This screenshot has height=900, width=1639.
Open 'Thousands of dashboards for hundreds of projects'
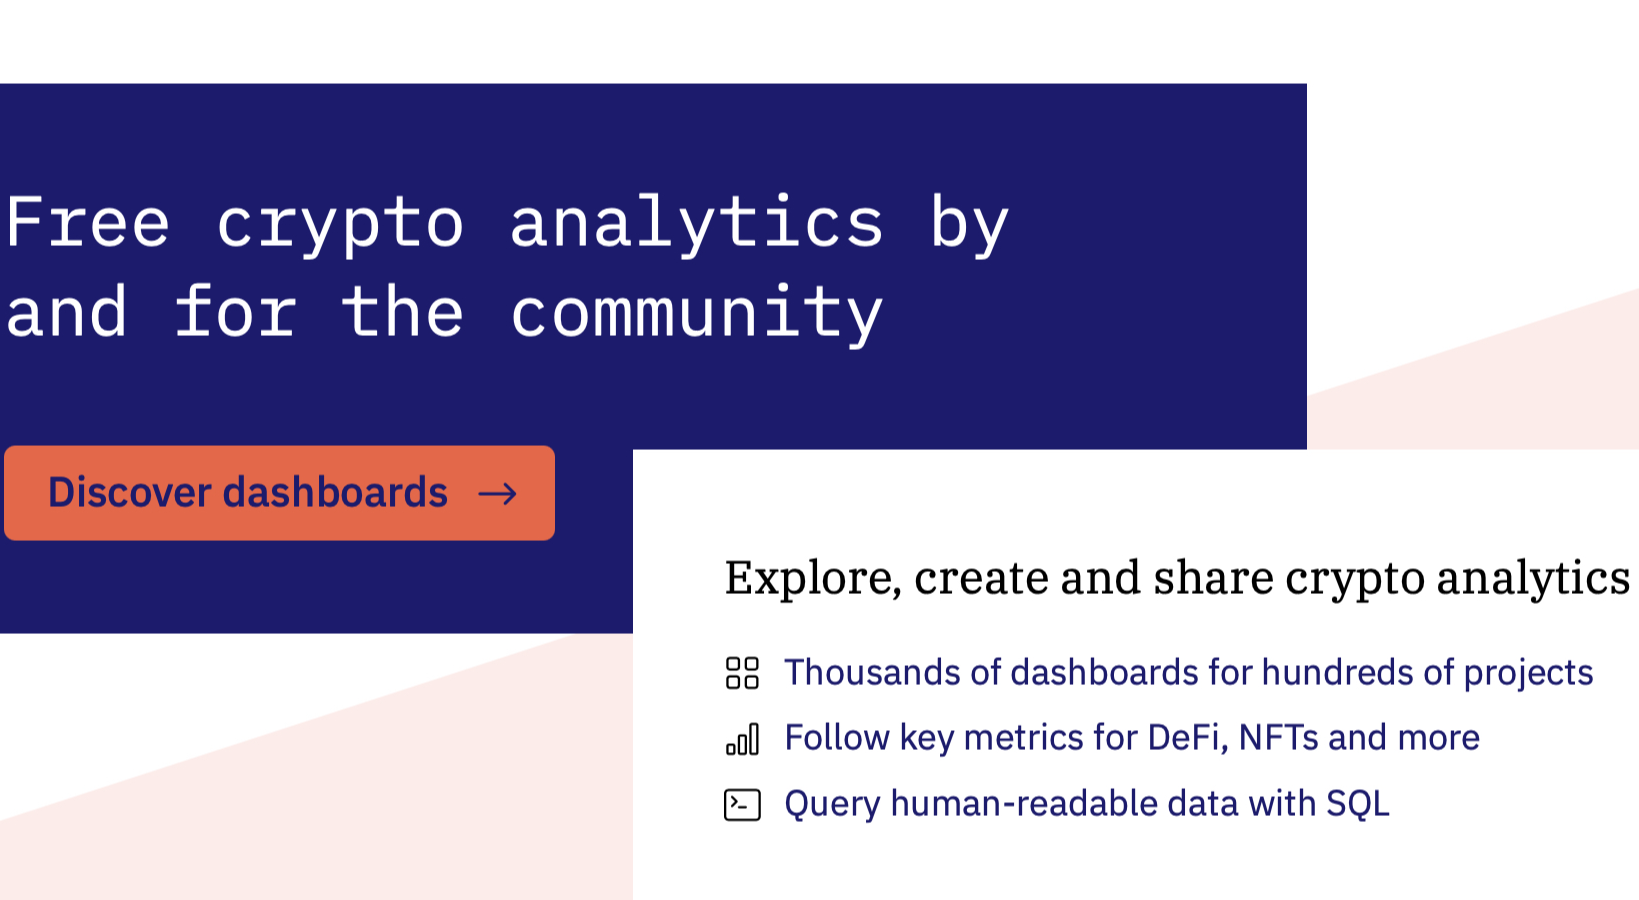[x=1188, y=673]
